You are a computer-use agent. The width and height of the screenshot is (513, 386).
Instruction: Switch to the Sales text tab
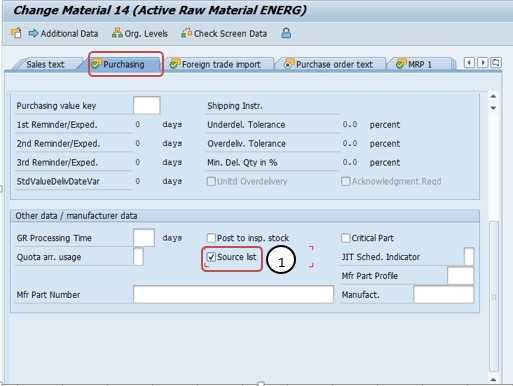pyautogui.click(x=45, y=64)
